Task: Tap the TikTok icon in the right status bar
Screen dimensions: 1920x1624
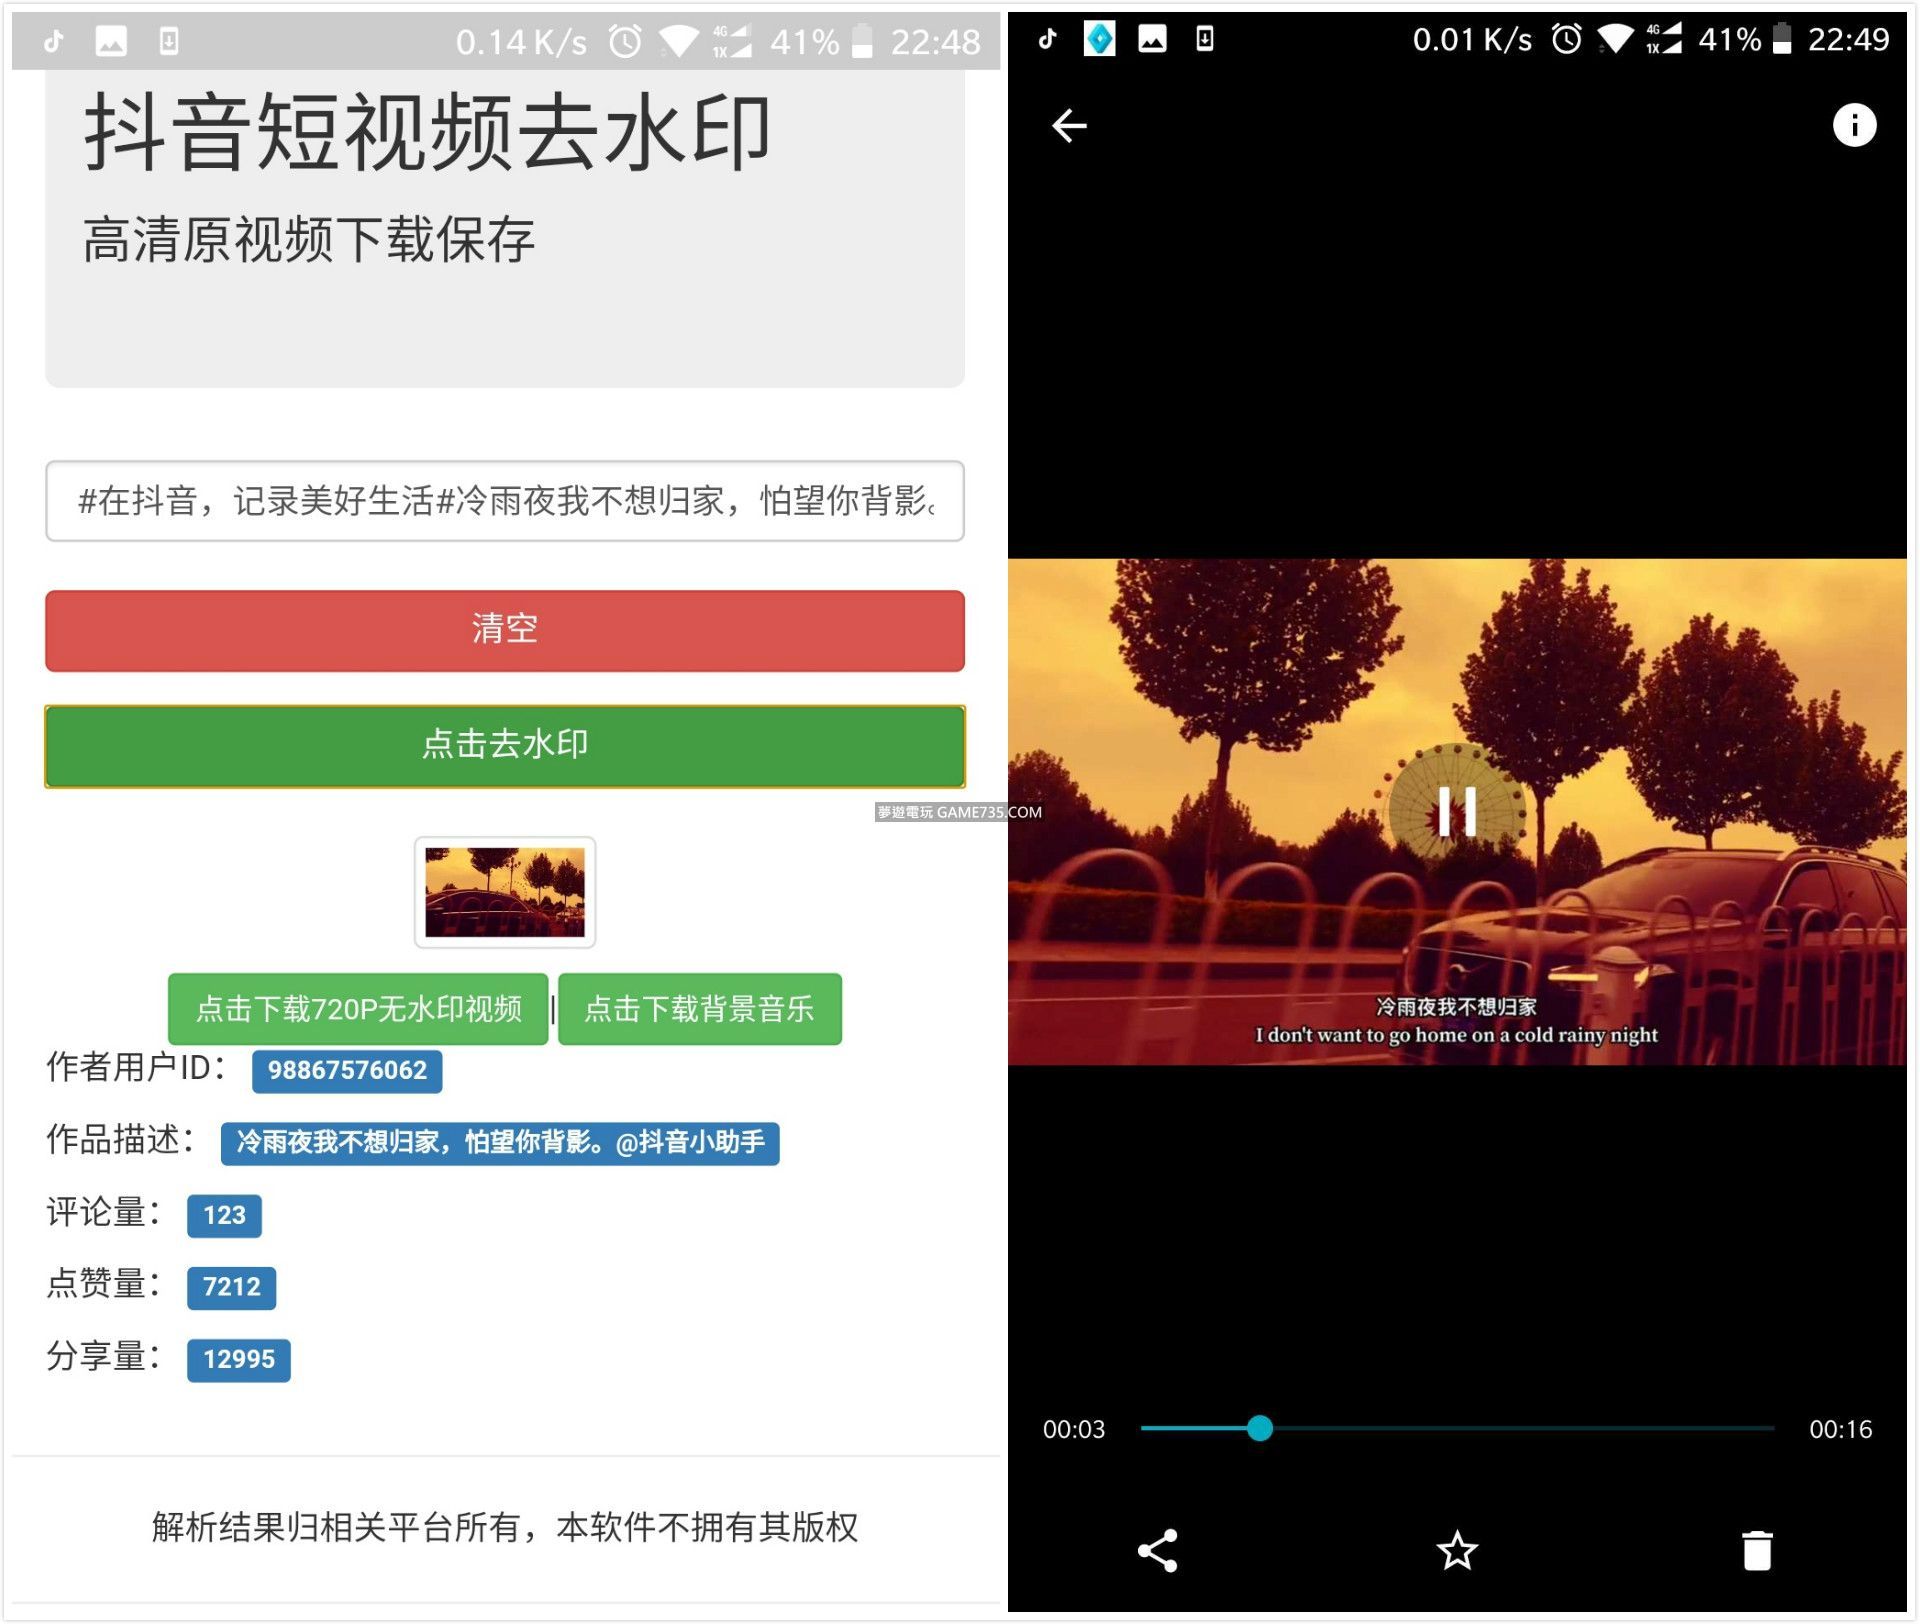Action: pyautogui.click(x=1047, y=40)
